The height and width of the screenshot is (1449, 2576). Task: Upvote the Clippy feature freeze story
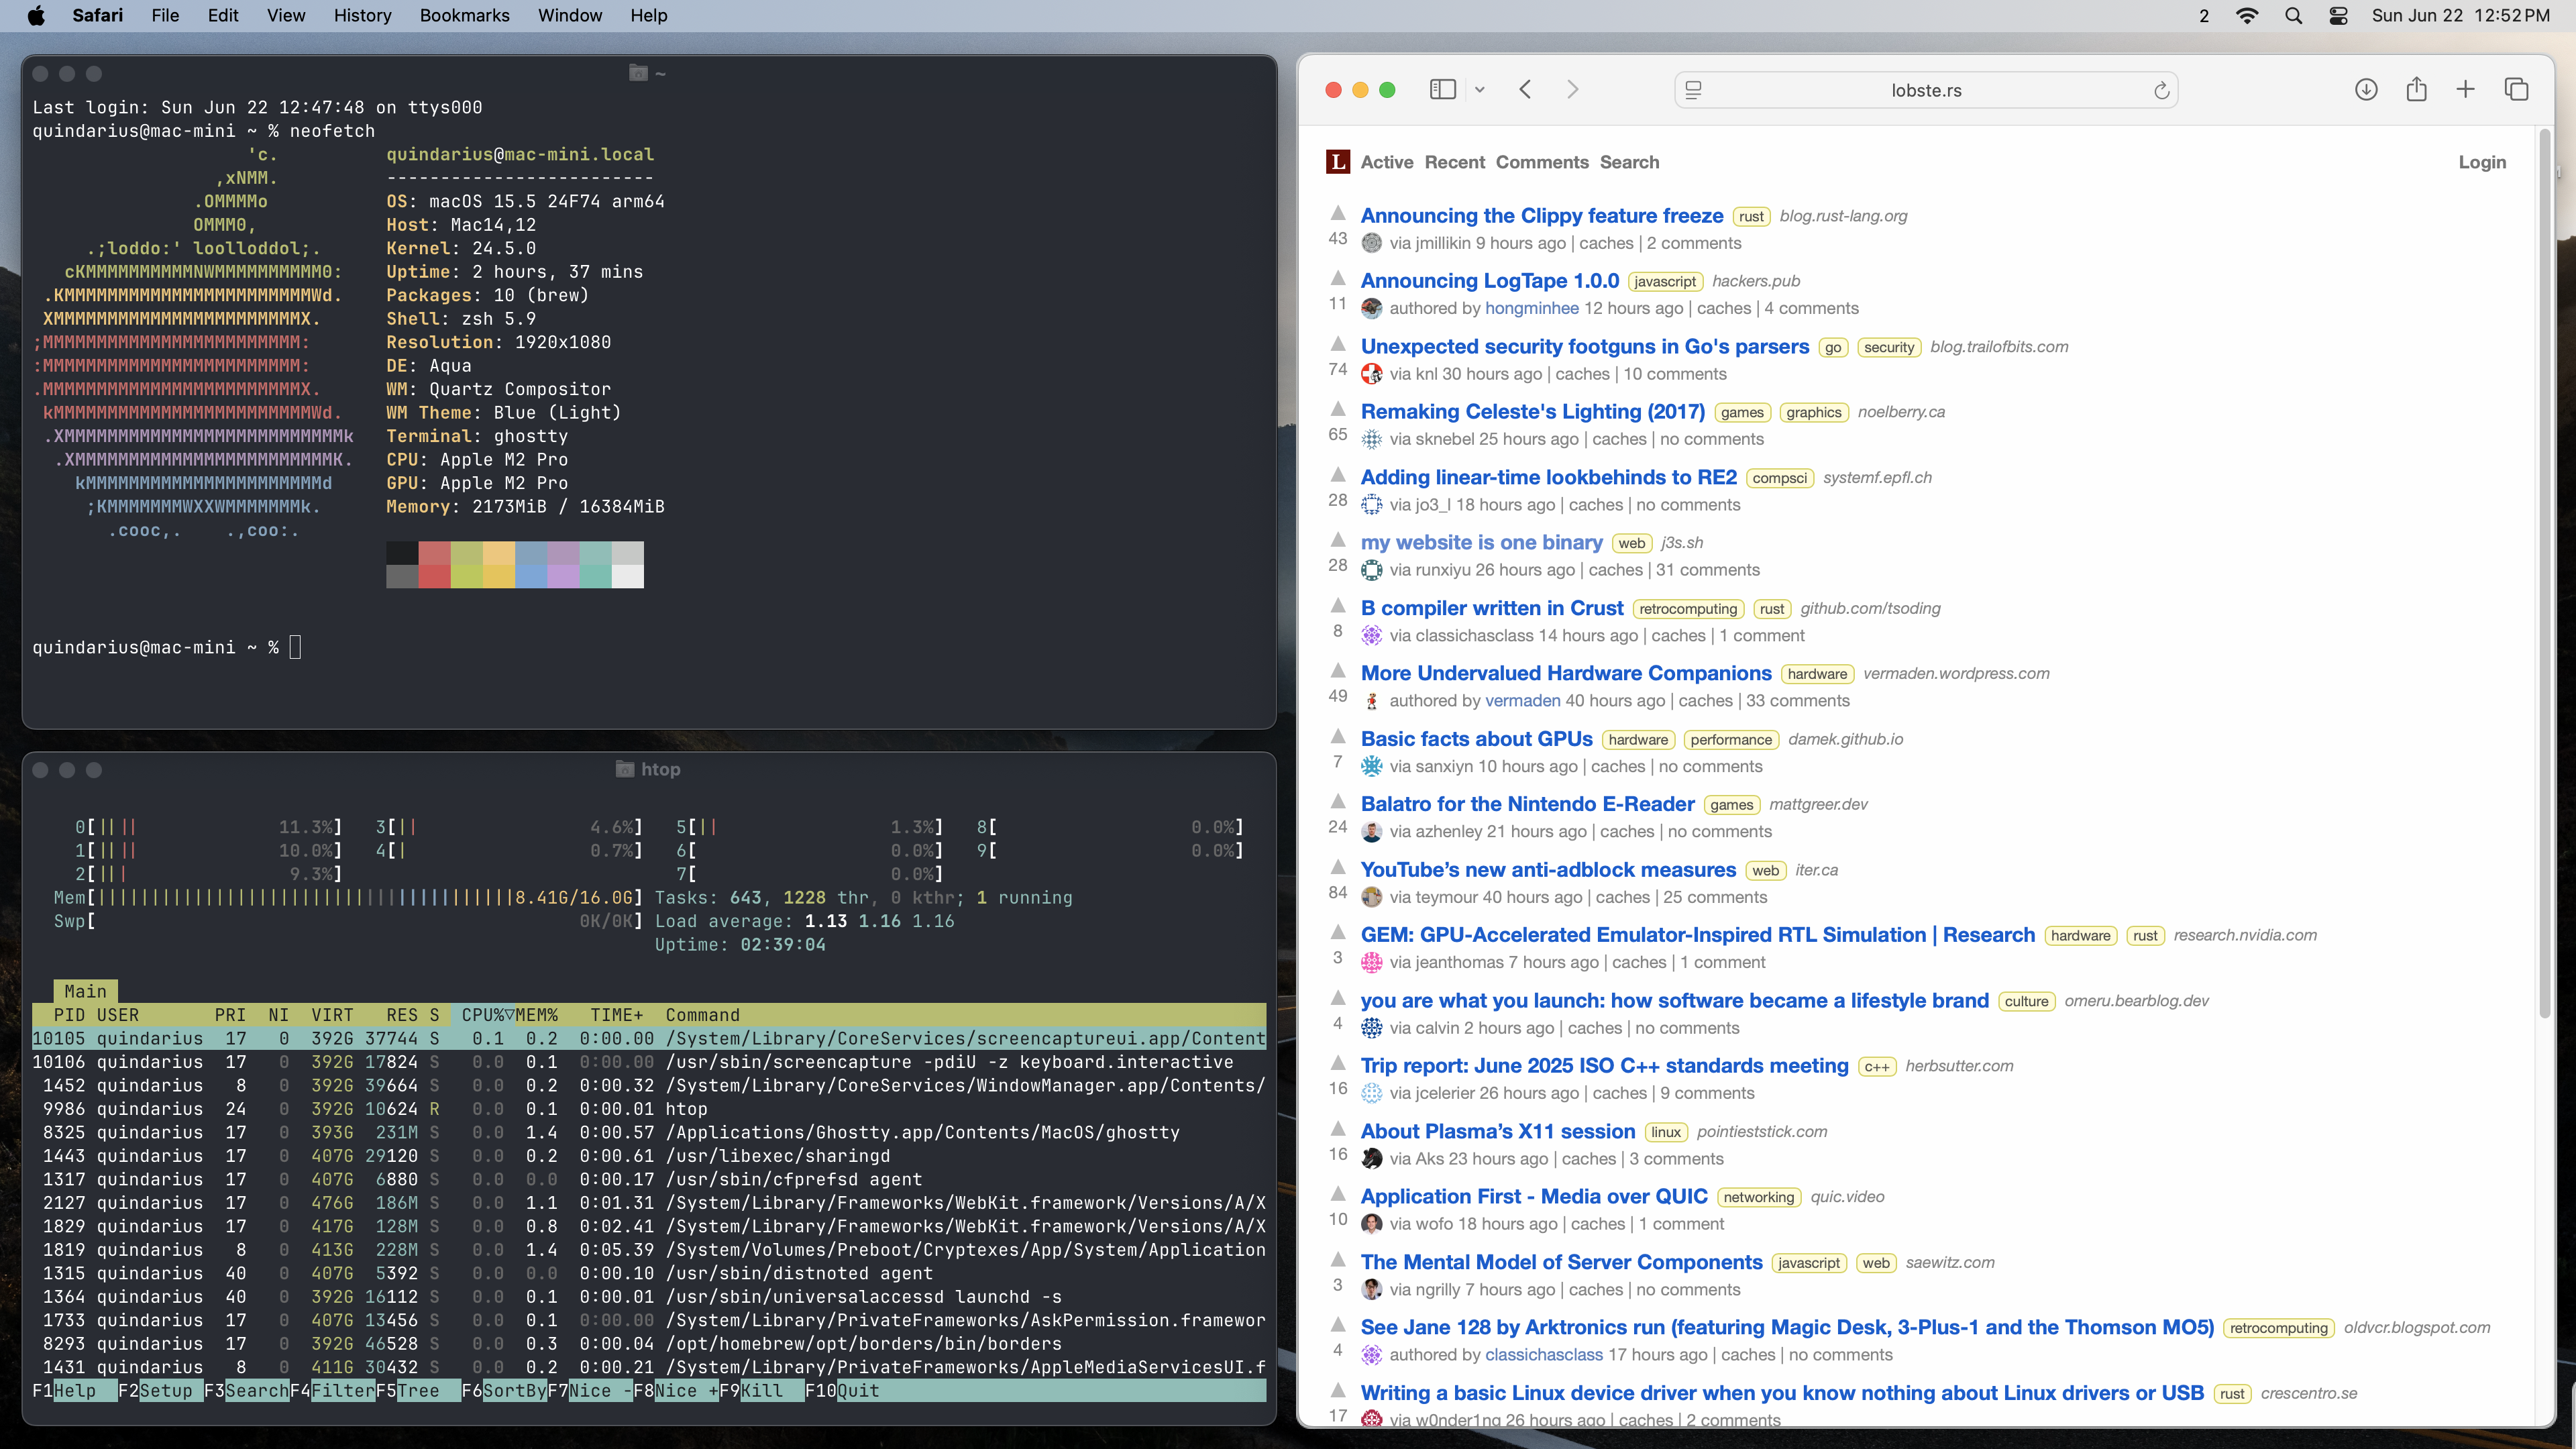(1338, 213)
